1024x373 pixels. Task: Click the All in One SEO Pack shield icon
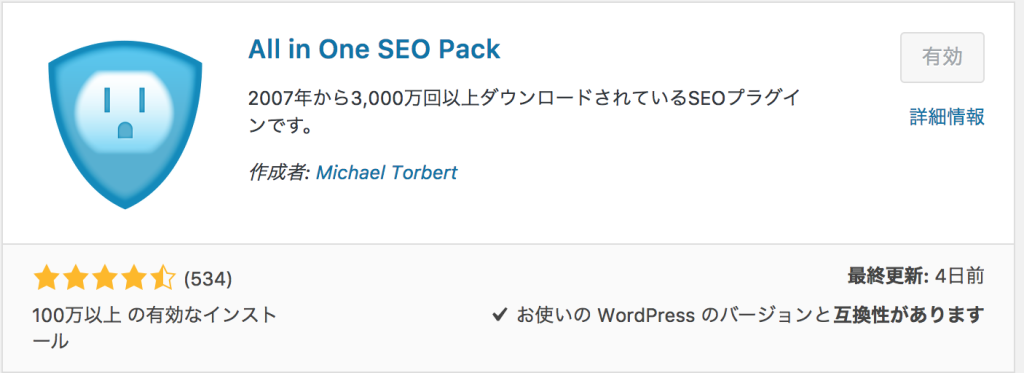[125, 123]
